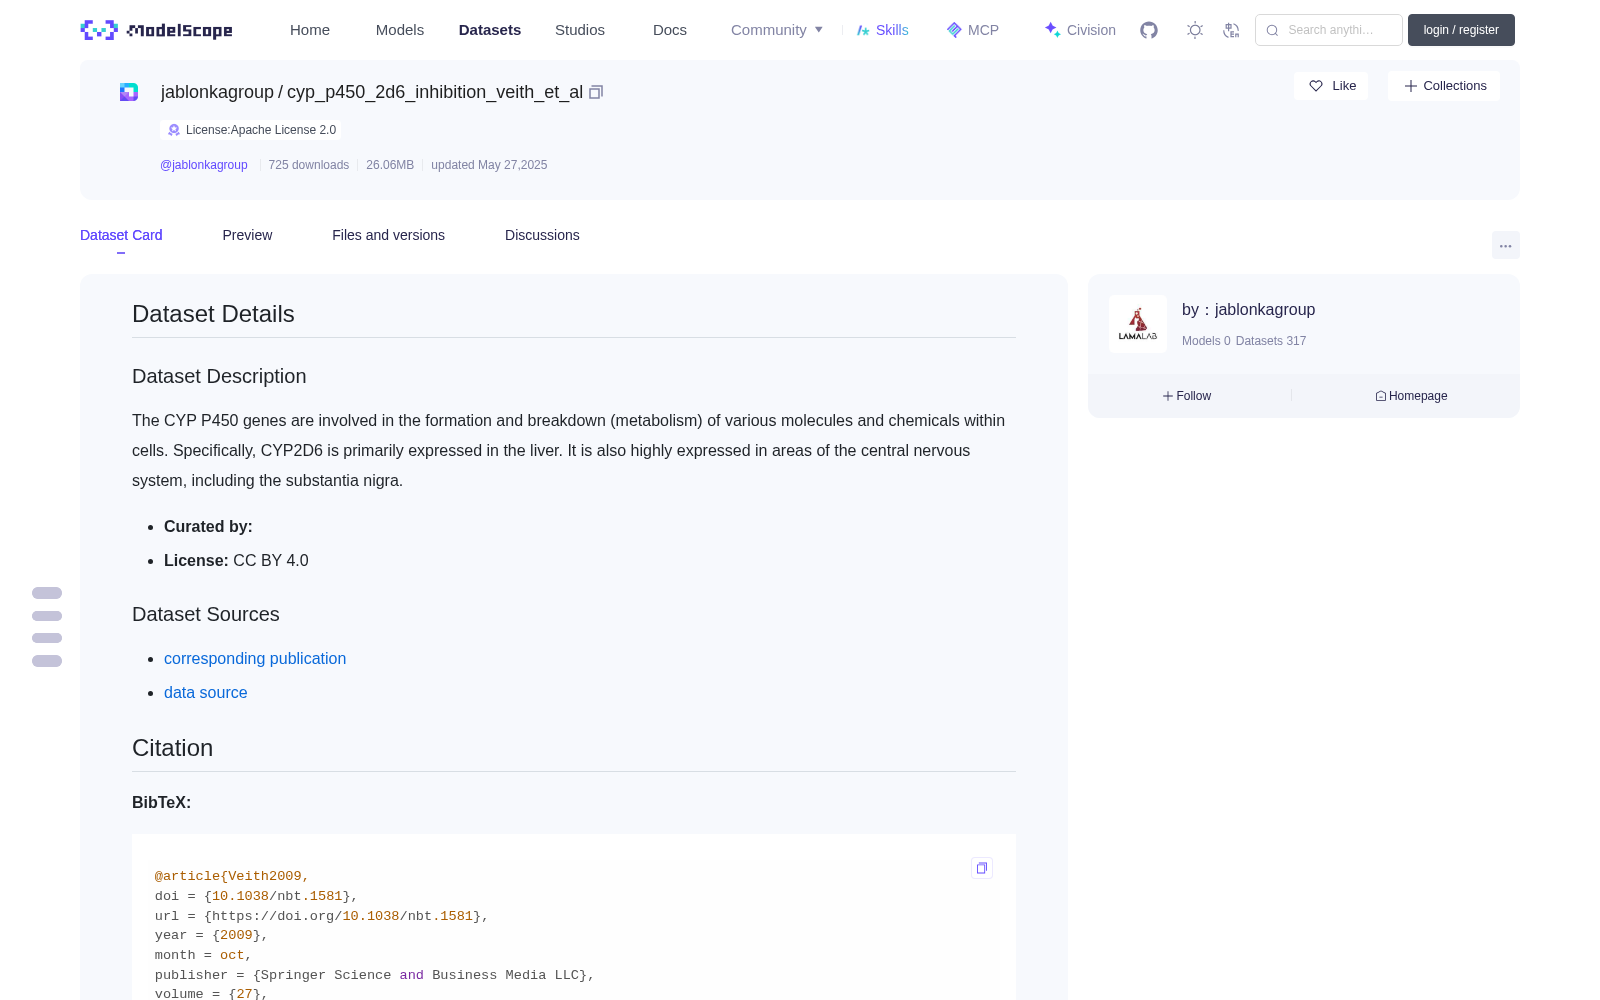Copy dataset name next to the title
Screen dimensions: 1600x1000
click(596, 92)
